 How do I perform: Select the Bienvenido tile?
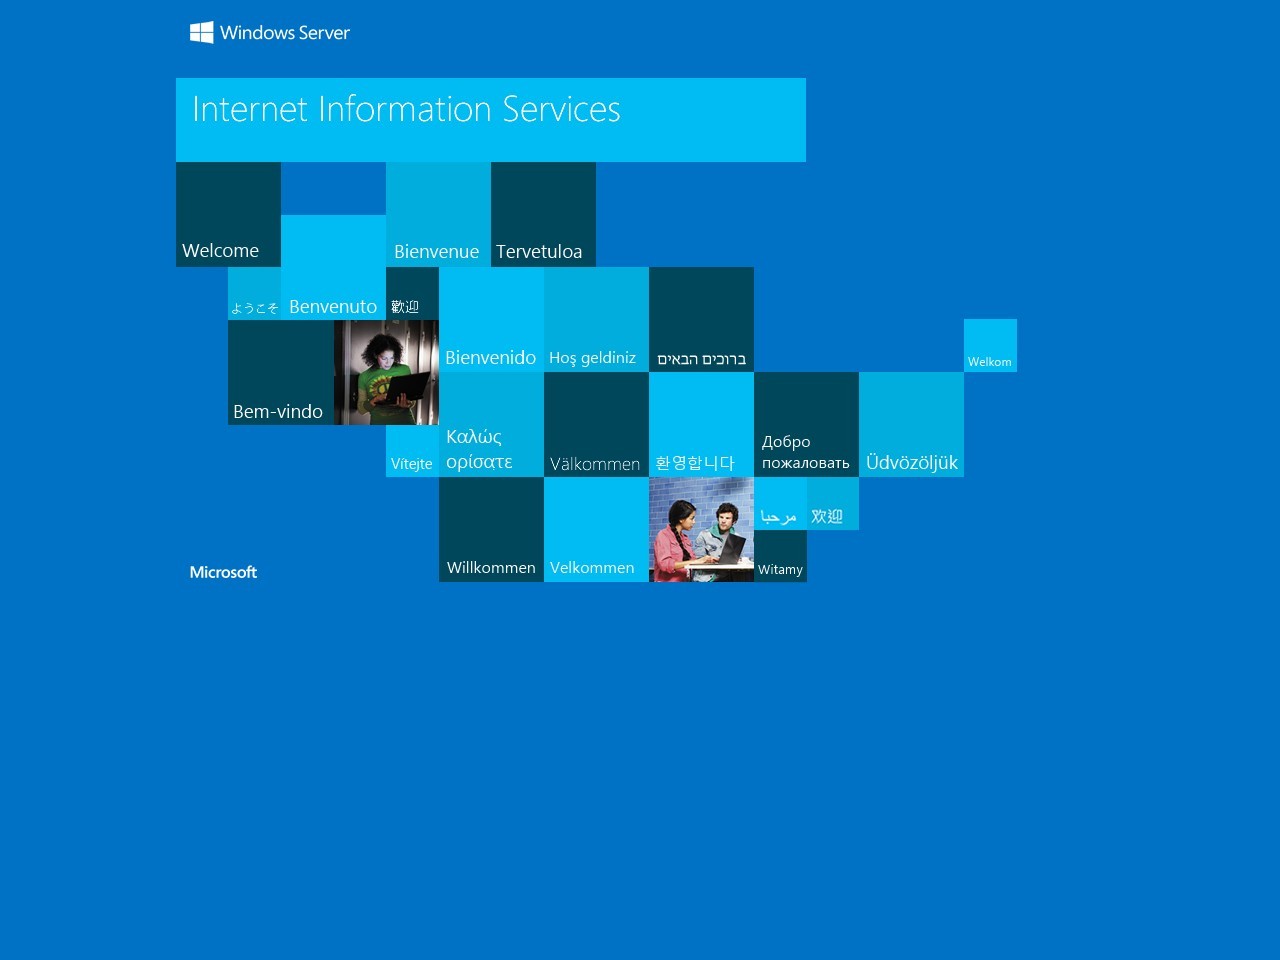coord(491,320)
